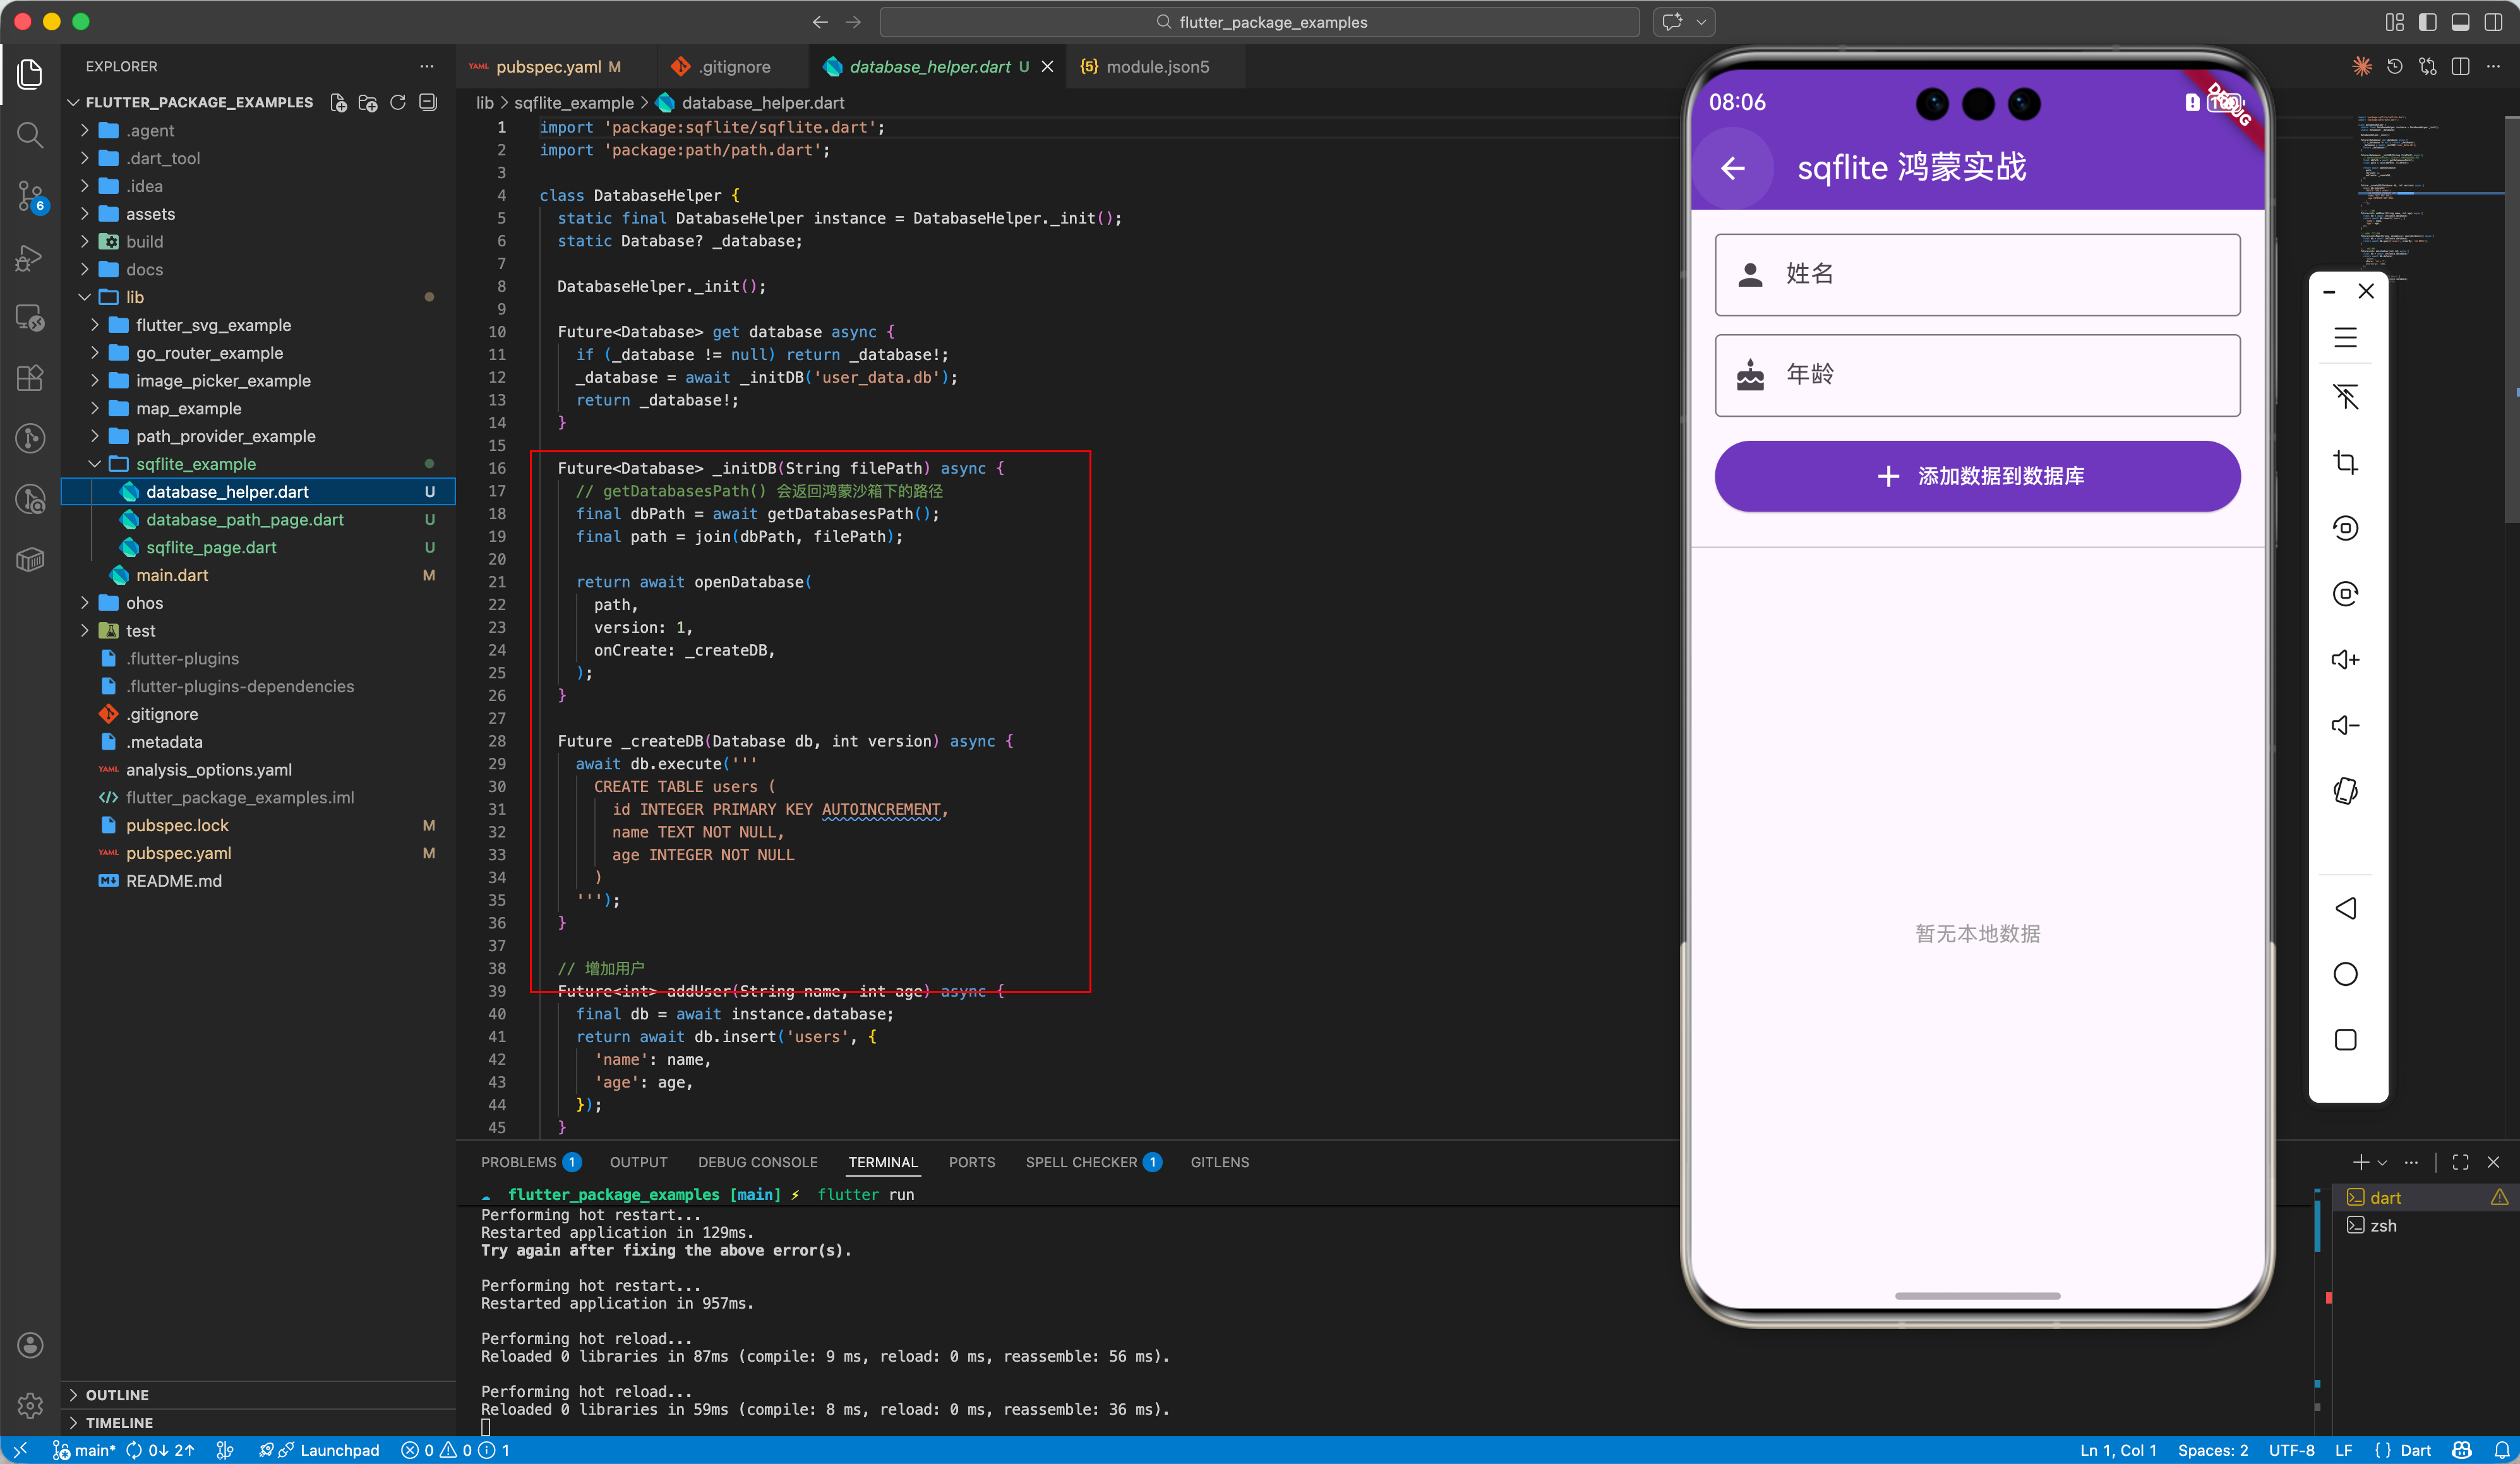Viewport: 2520px width, 1464px height.
Task: Tap the 添加数据到数据库 button
Action: tap(1977, 476)
